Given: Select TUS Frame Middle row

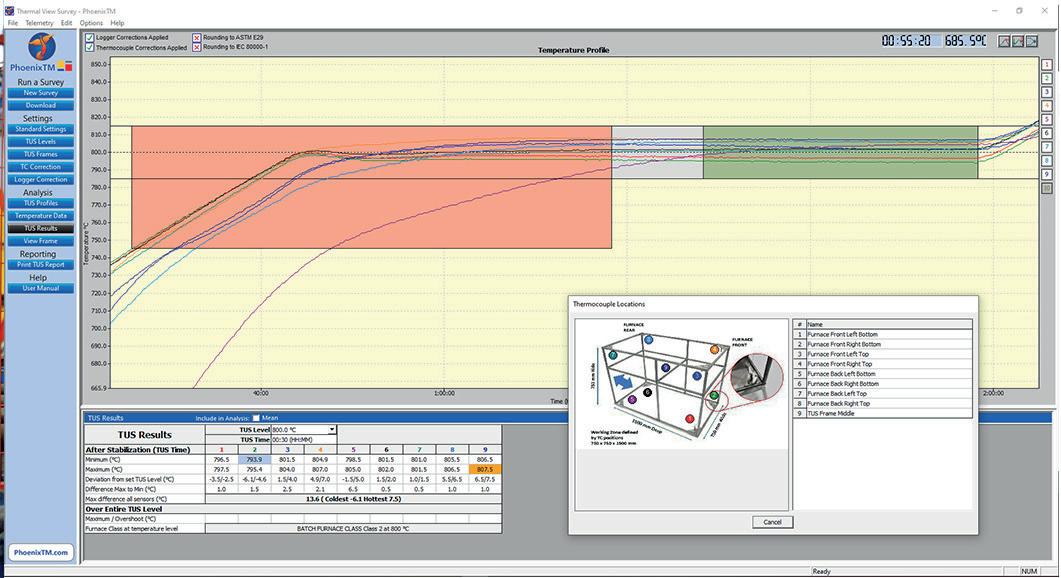Looking at the screenshot, I should pyautogui.click(x=882, y=413).
